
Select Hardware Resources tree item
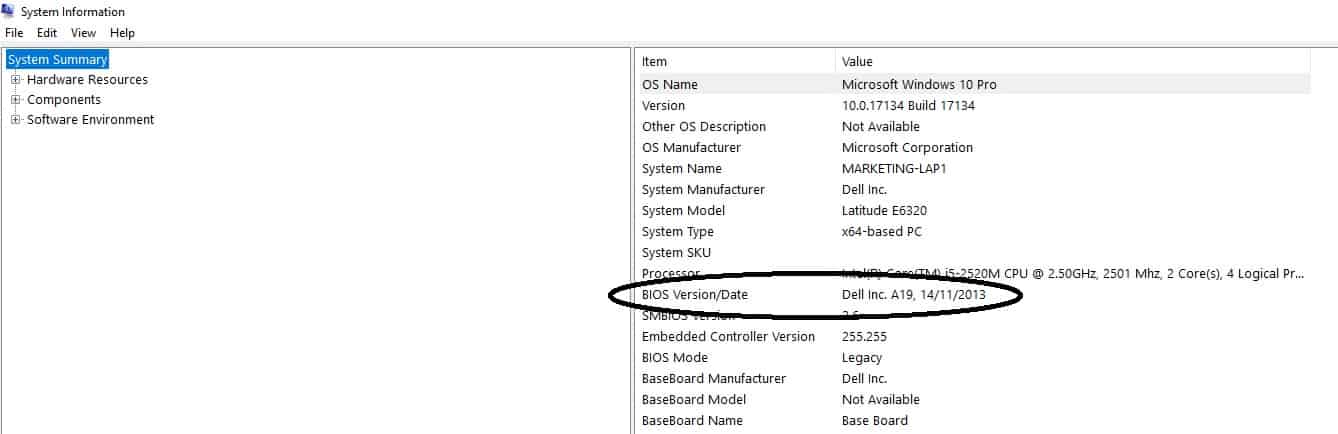[87, 80]
